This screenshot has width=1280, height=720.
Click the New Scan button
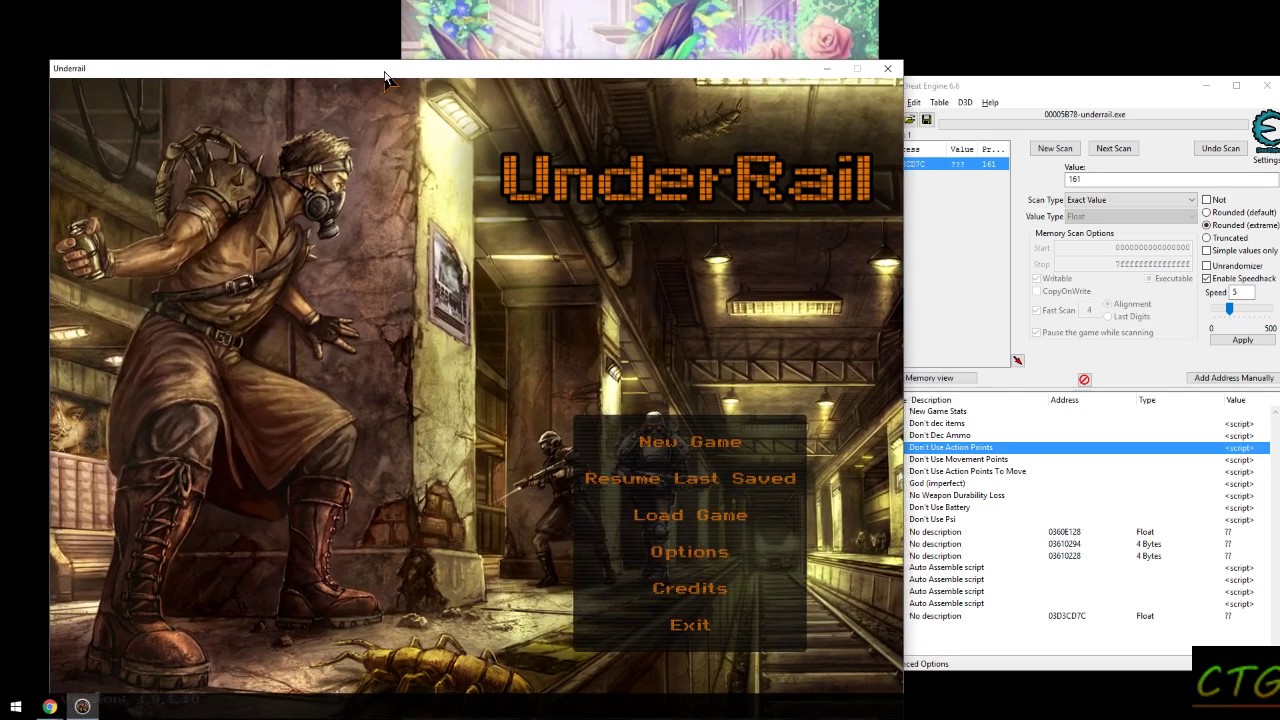click(1055, 148)
